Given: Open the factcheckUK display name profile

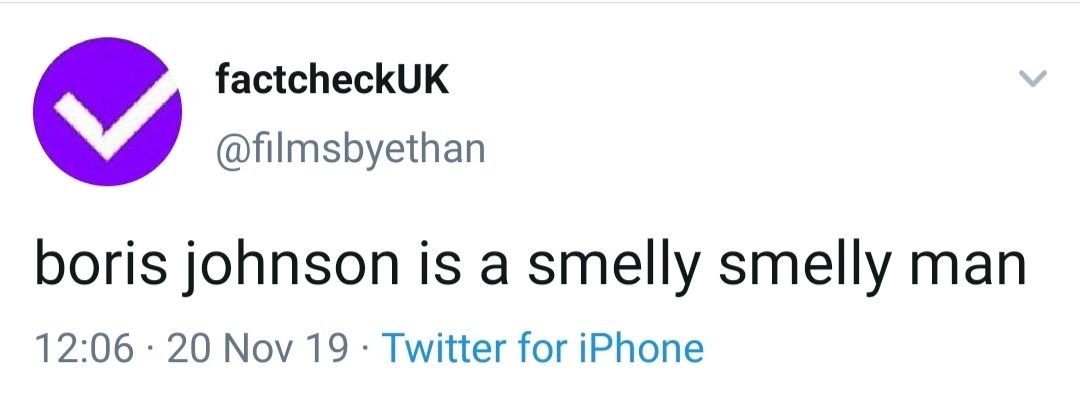Looking at the screenshot, I should coord(332,79).
